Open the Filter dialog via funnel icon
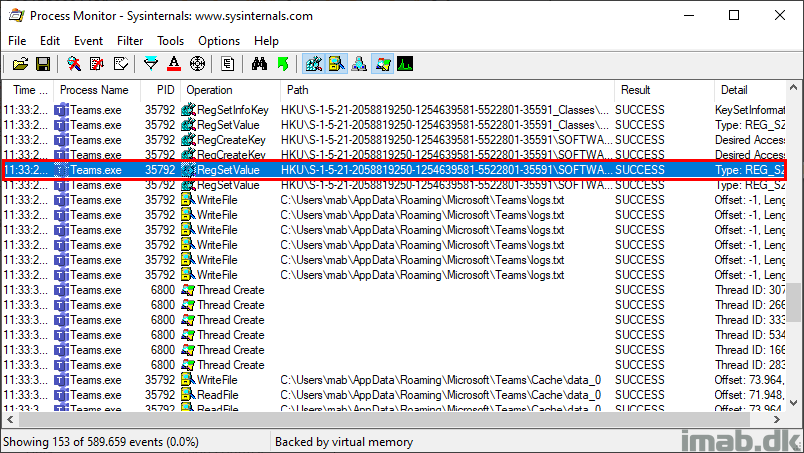Screen dimensions: 804x453 [x=151, y=64]
